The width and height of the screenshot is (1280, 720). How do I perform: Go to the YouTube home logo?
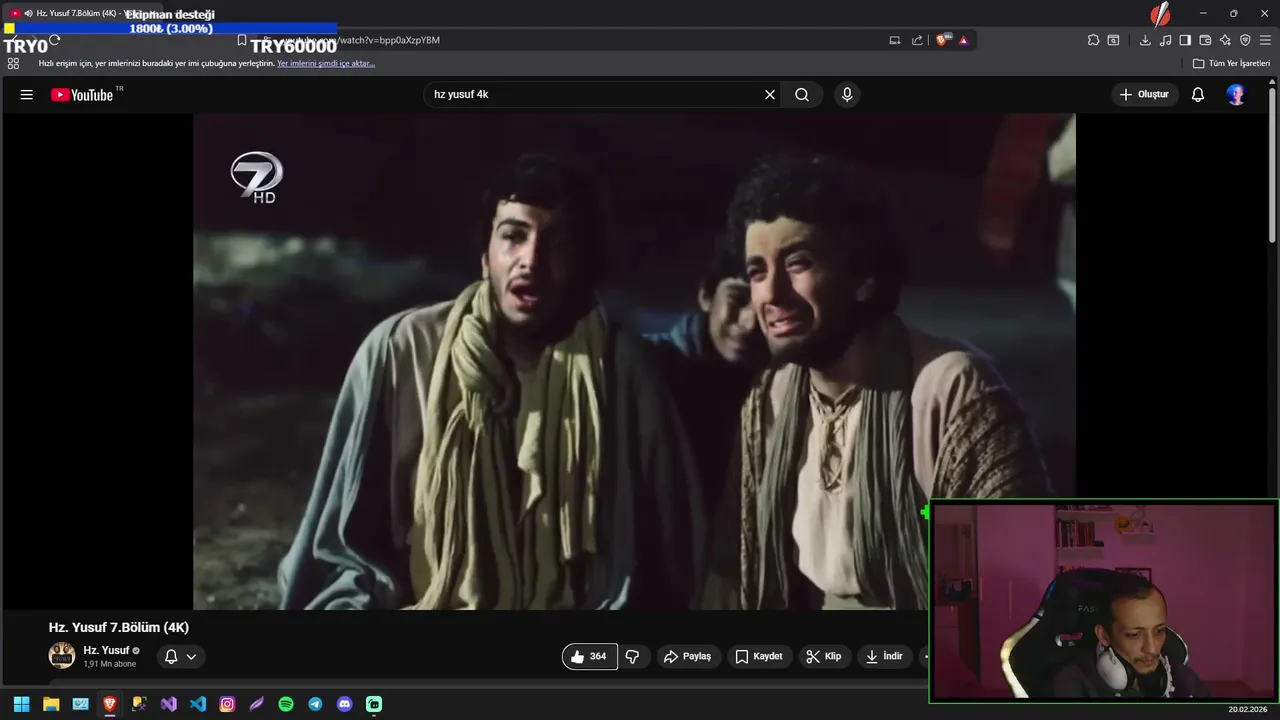point(82,94)
